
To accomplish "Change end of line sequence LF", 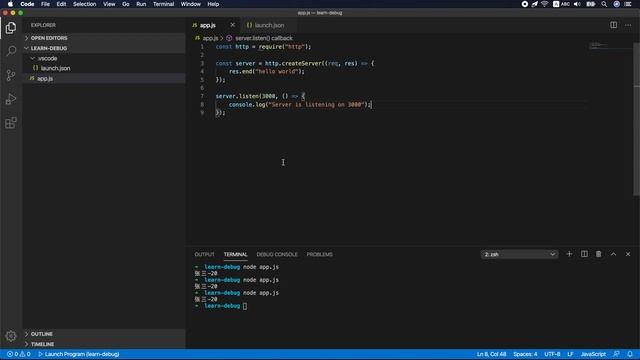I will pyautogui.click(x=570, y=354).
